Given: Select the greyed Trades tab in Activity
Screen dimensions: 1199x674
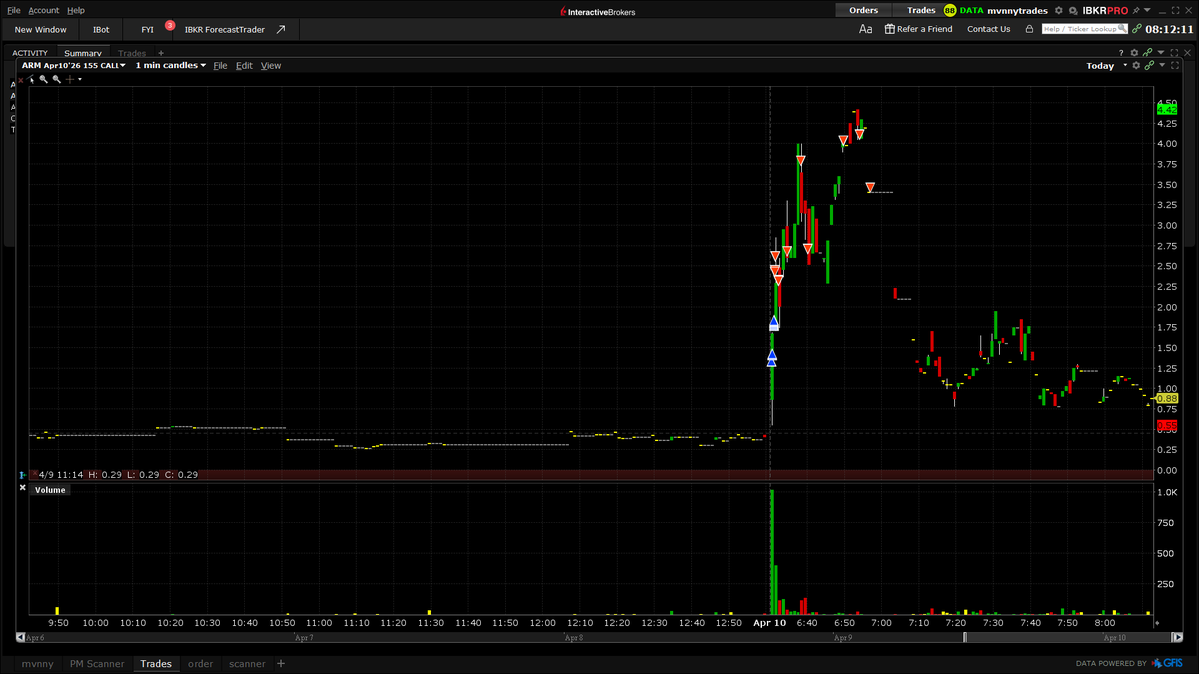Looking at the screenshot, I should [x=132, y=54].
